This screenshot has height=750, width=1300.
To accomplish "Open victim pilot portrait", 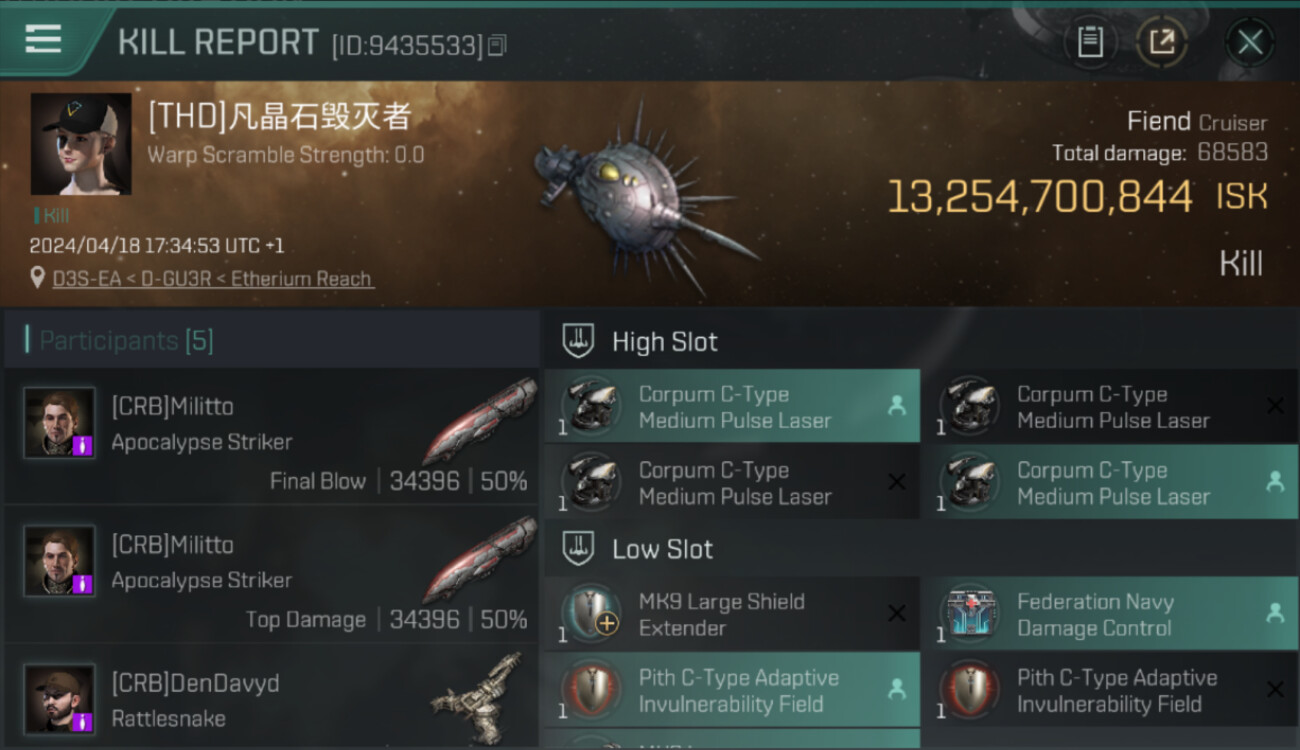I will pos(81,144).
